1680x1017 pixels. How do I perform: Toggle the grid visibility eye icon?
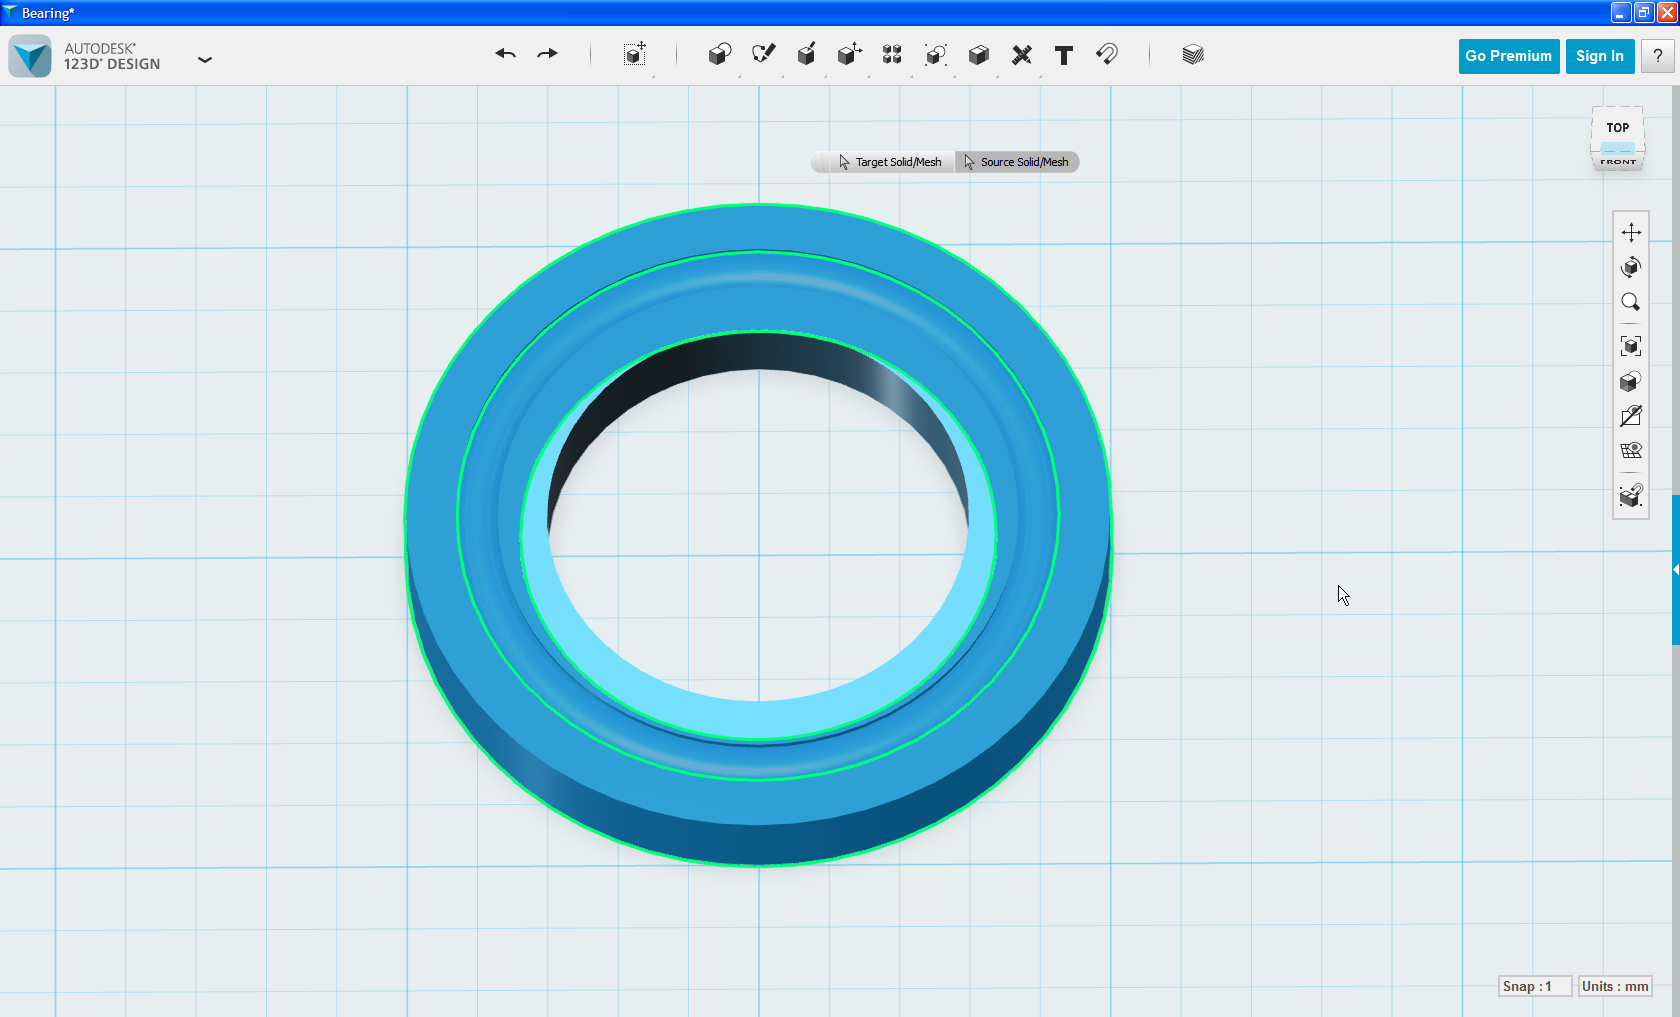click(1631, 450)
